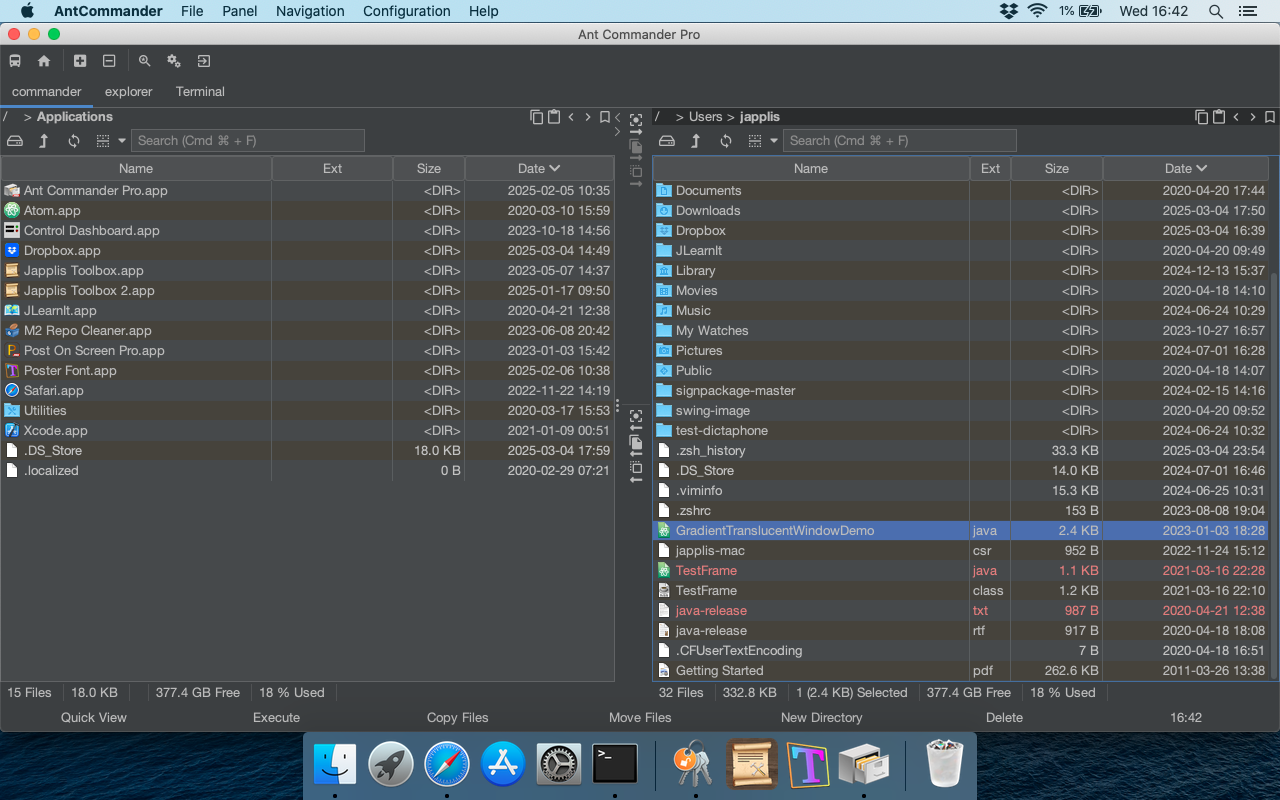1280x800 pixels.
Task: Sort left panel by Name column
Action: pyautogui.click(x=136, y=169)
